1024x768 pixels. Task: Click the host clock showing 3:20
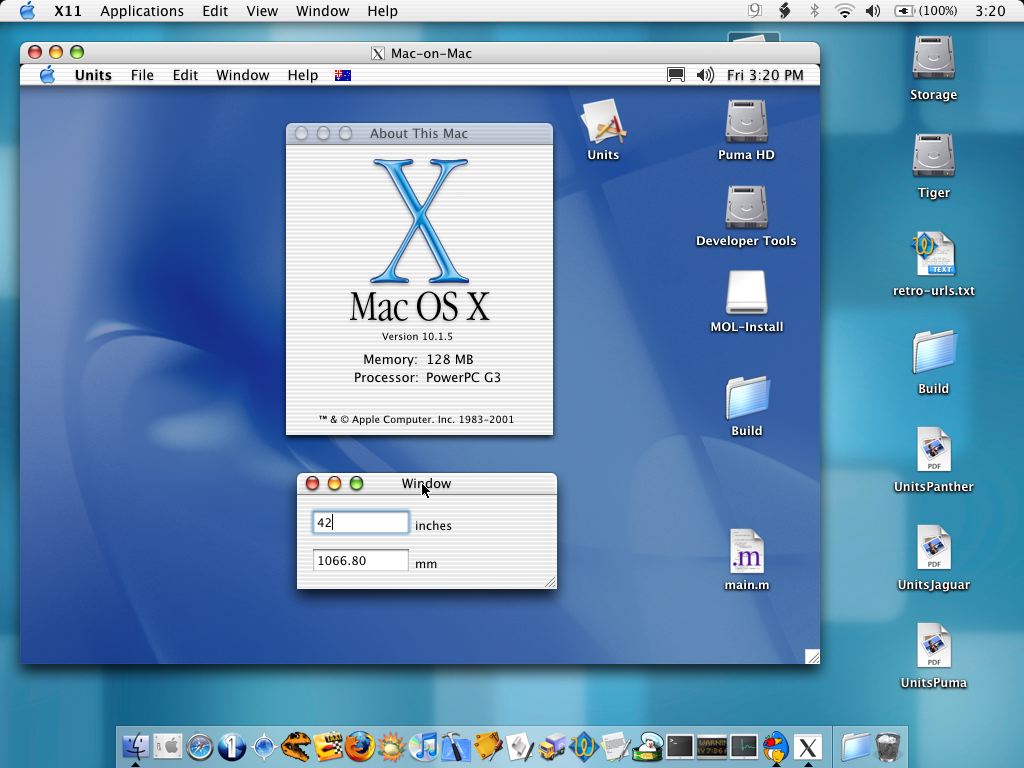pos(990,11)
